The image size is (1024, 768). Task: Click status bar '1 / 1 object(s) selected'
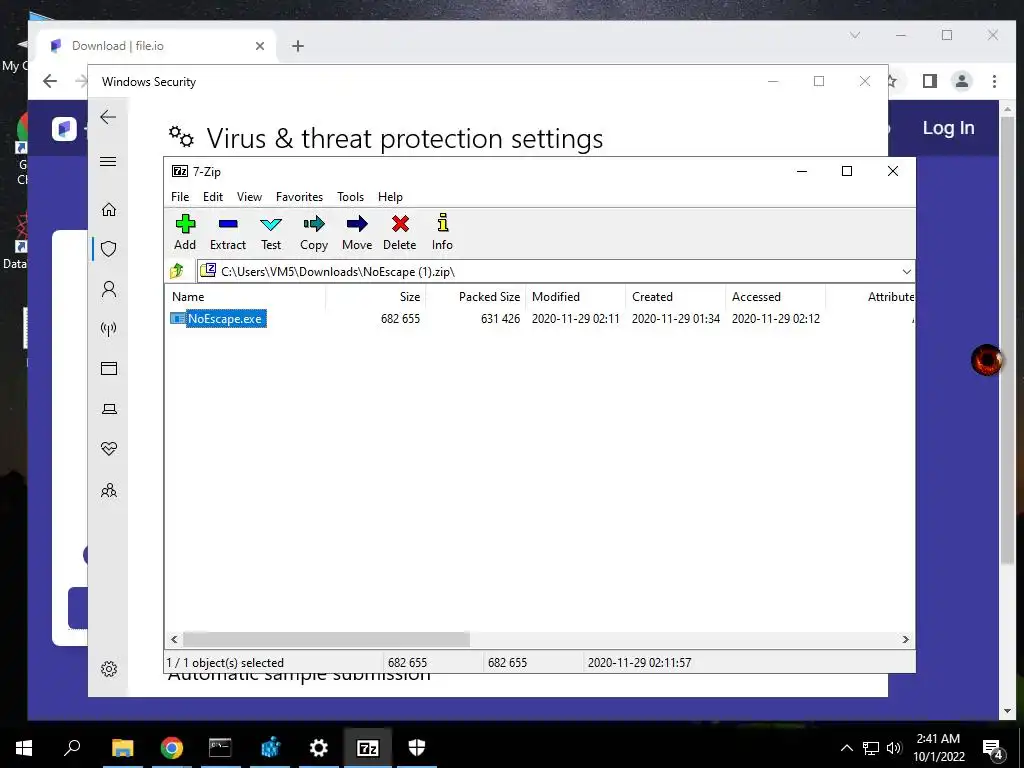(x=225, y=662)
